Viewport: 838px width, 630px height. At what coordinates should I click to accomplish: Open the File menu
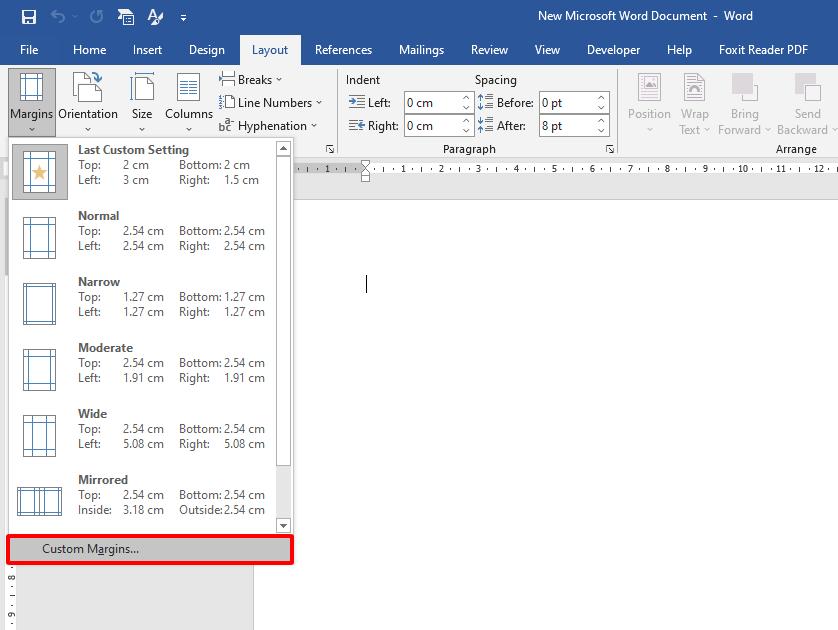[x=29, y=50]
